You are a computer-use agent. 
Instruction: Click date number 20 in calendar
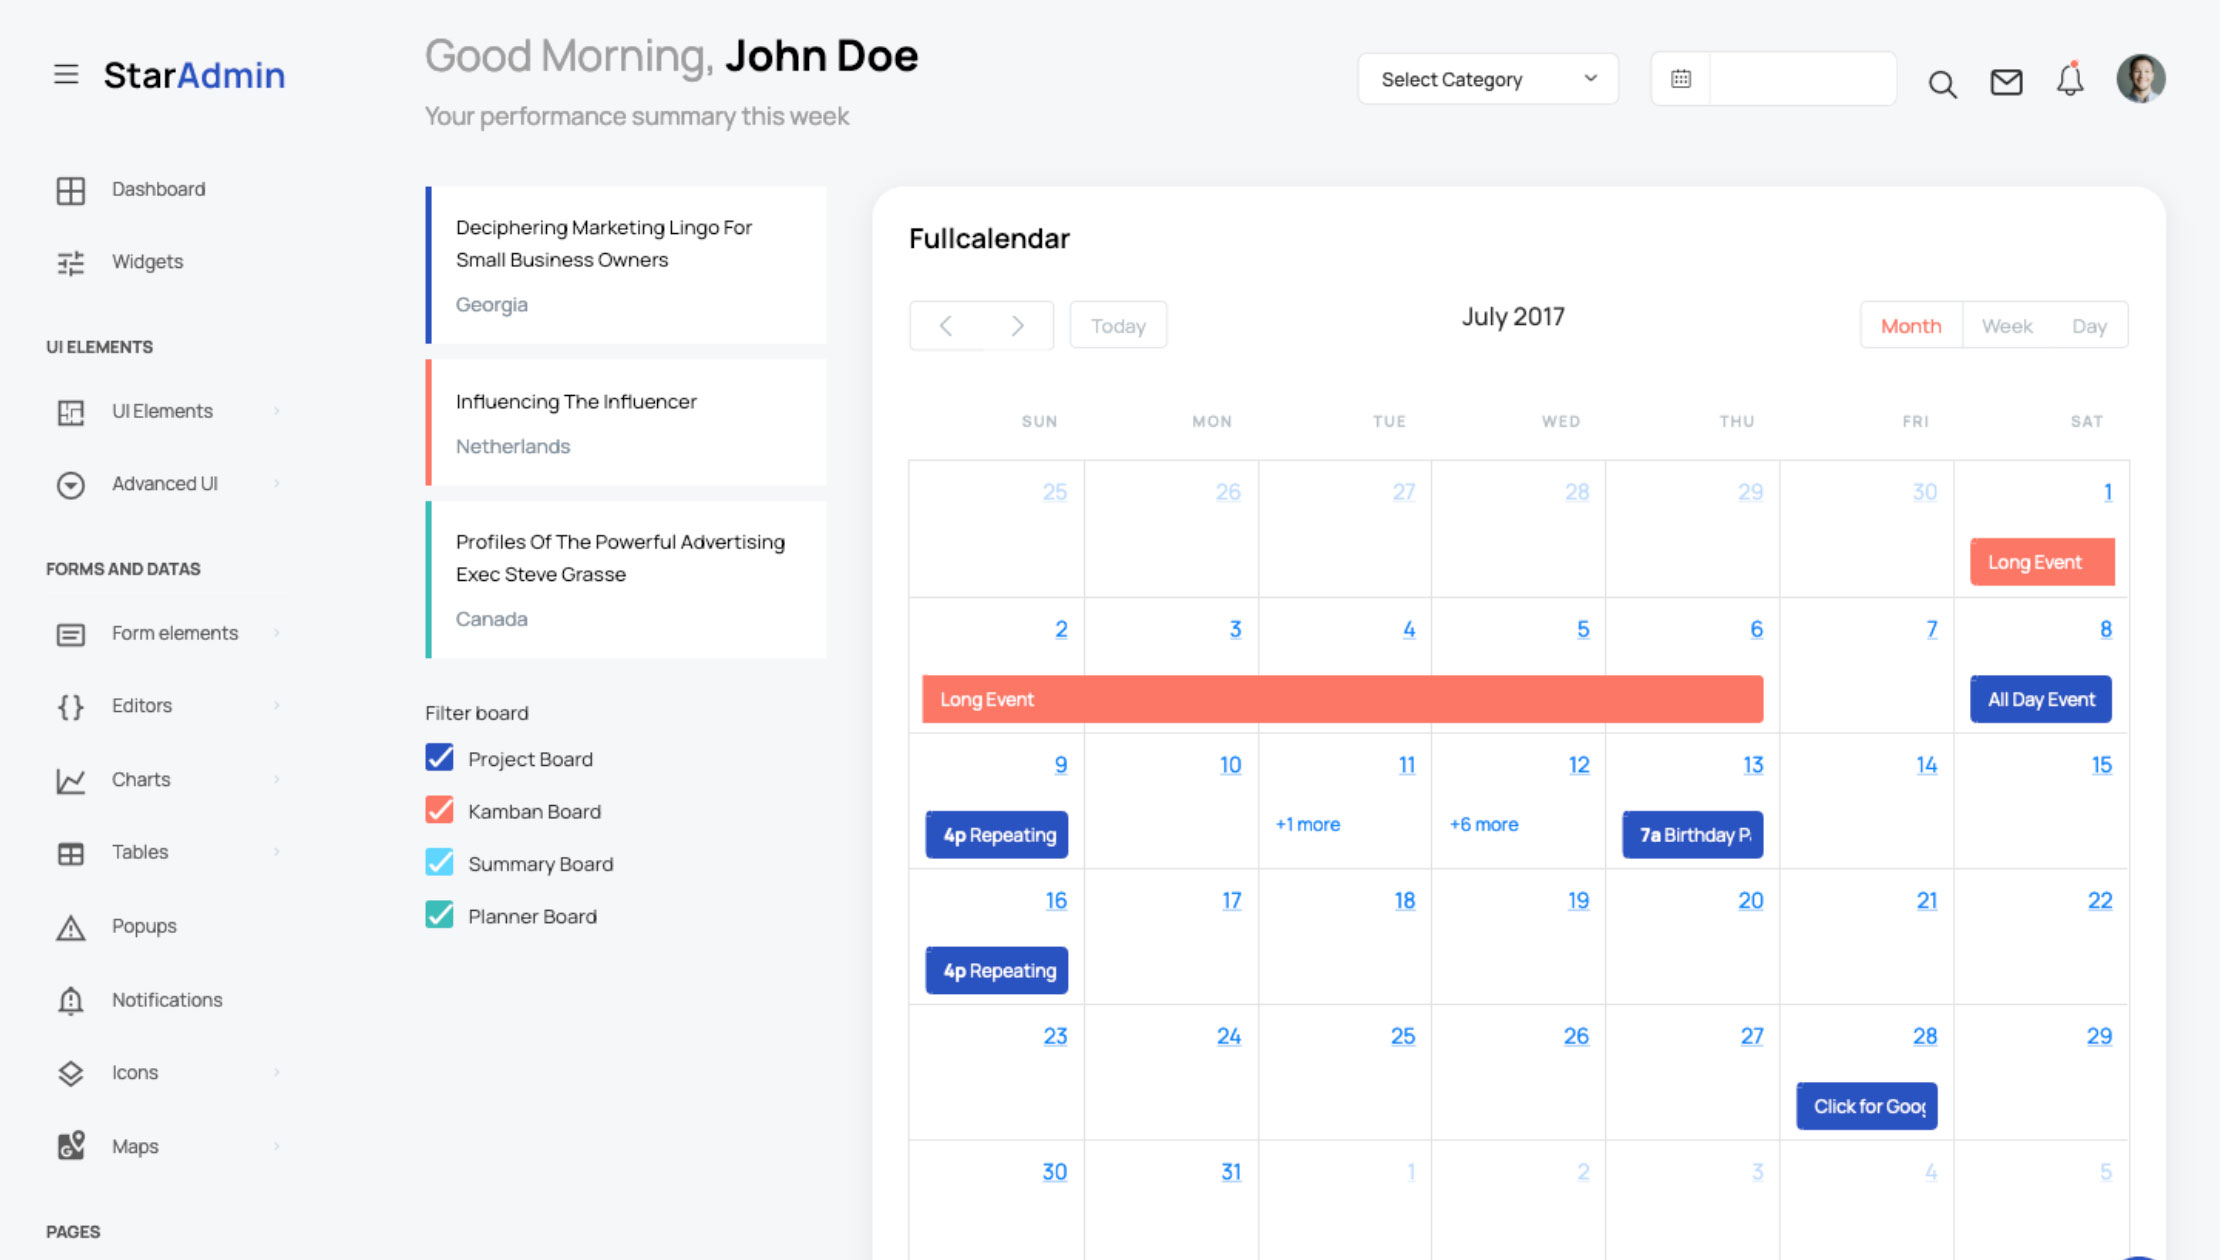click(1750, 901)
